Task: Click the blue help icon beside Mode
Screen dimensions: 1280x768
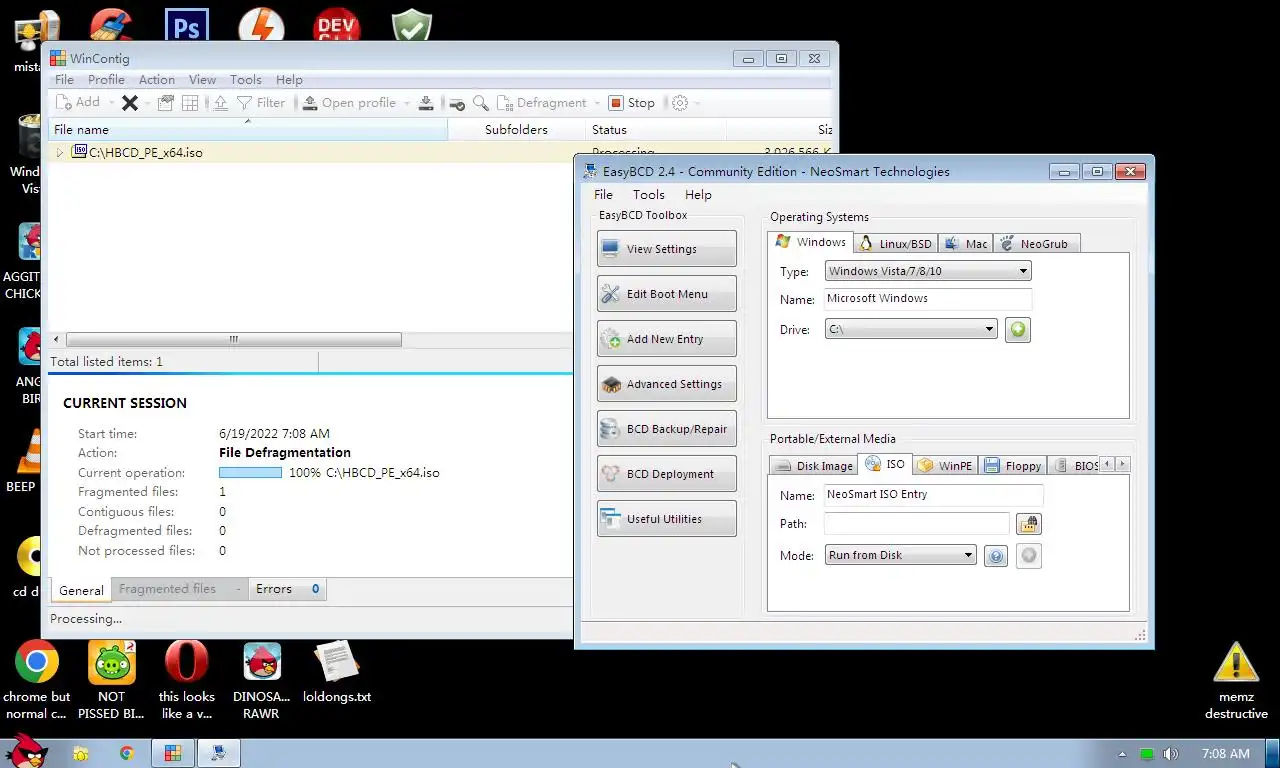Action: pyautogui.click(x=995, y=556)
